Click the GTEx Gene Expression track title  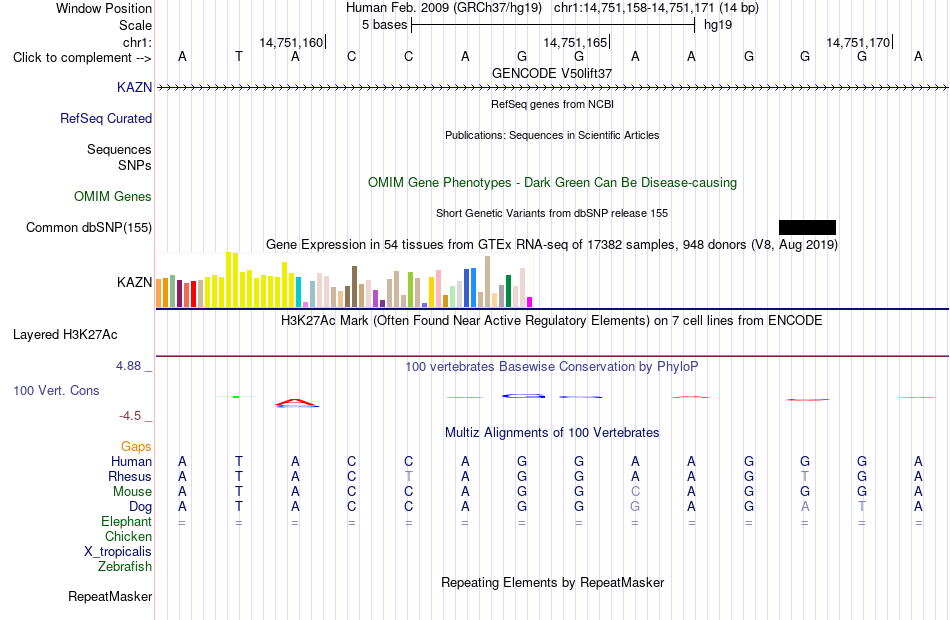[x=552, y=244]
